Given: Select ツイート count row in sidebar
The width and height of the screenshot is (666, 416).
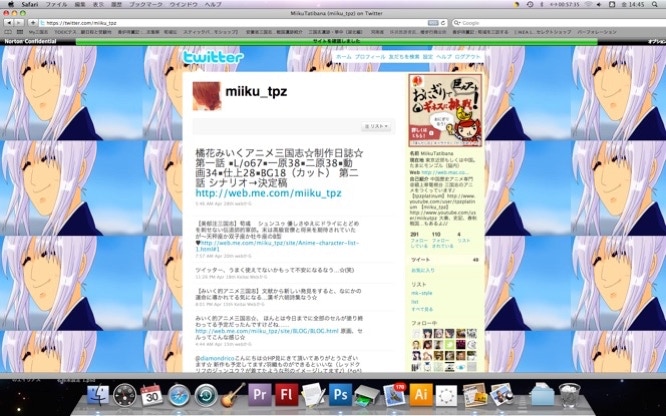Looking at the screenshot, I should [x=445, y=260].
